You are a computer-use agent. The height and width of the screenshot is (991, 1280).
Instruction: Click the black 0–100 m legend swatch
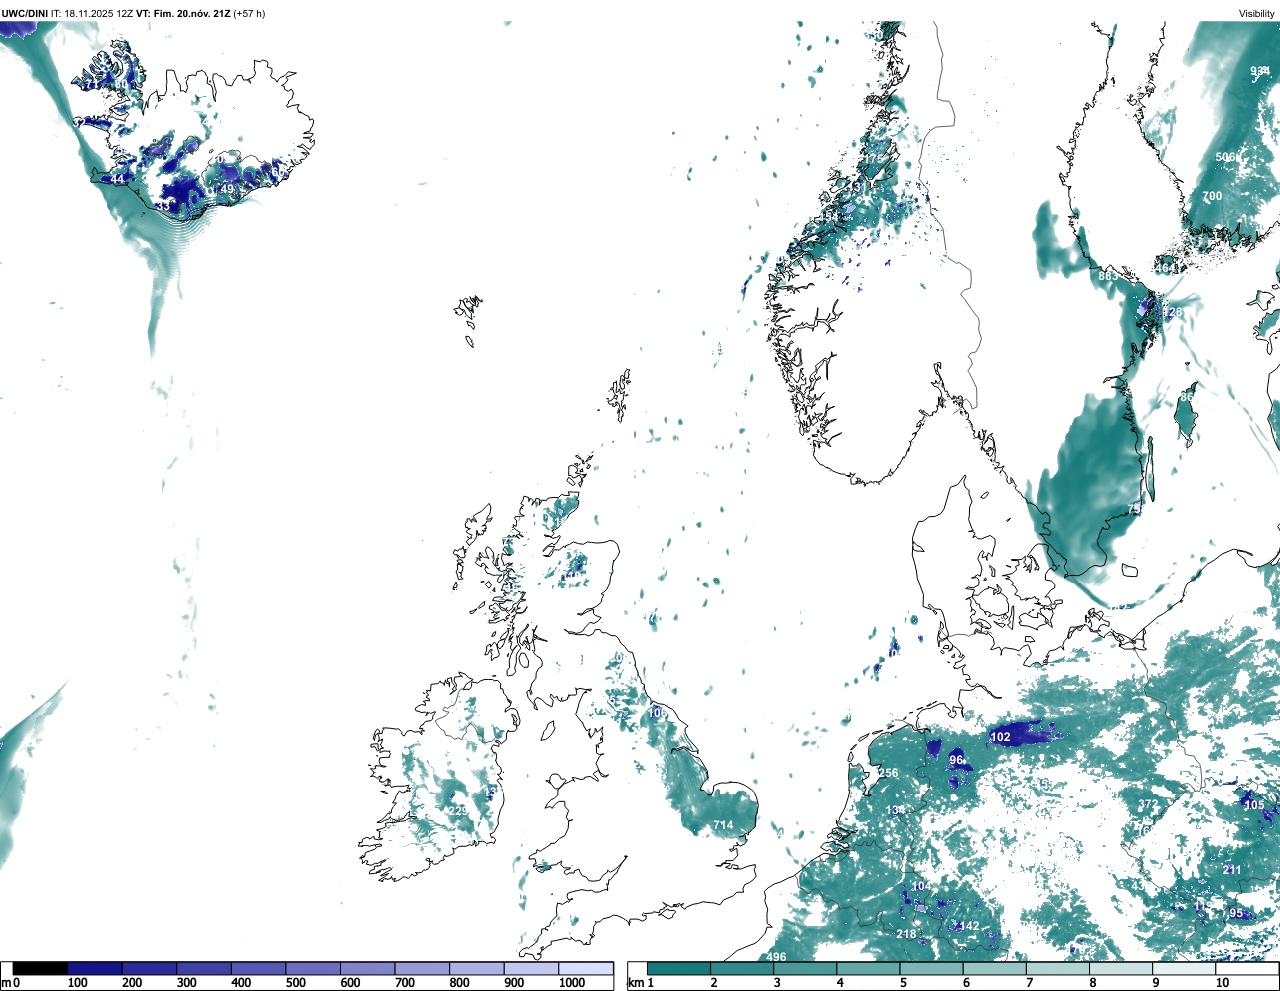pos(40,968)
